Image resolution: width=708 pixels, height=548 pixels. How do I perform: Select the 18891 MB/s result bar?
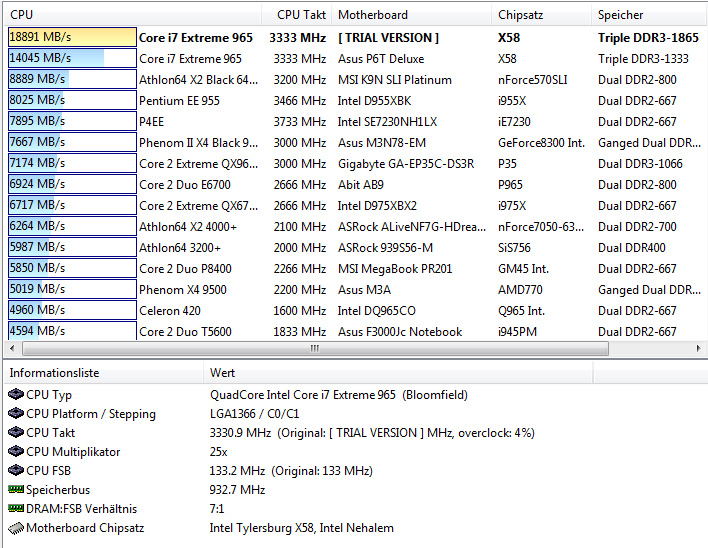click(72, 37)
